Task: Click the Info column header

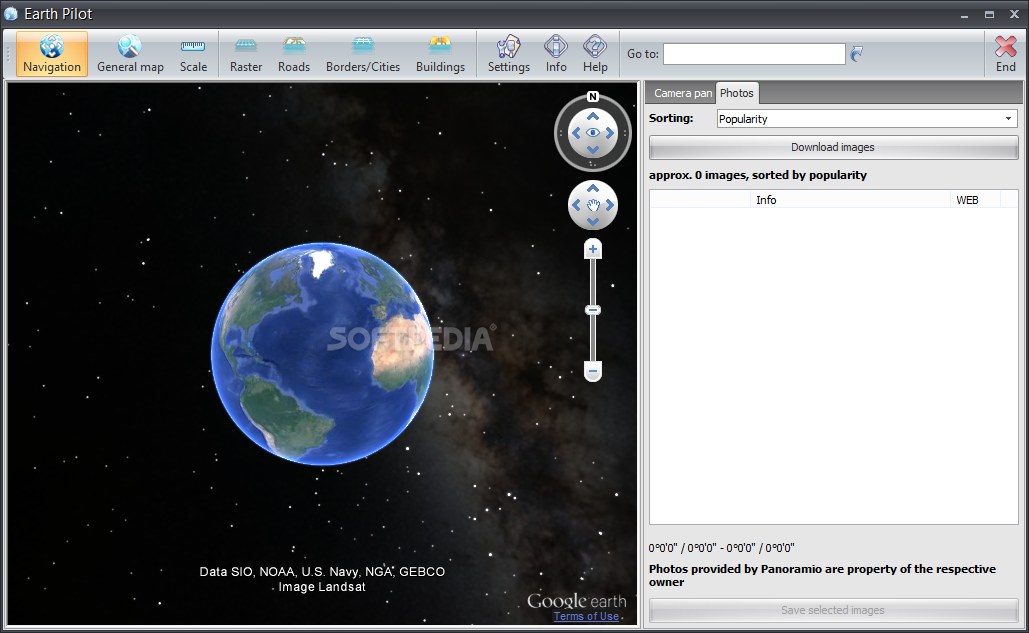Action: 850,200
